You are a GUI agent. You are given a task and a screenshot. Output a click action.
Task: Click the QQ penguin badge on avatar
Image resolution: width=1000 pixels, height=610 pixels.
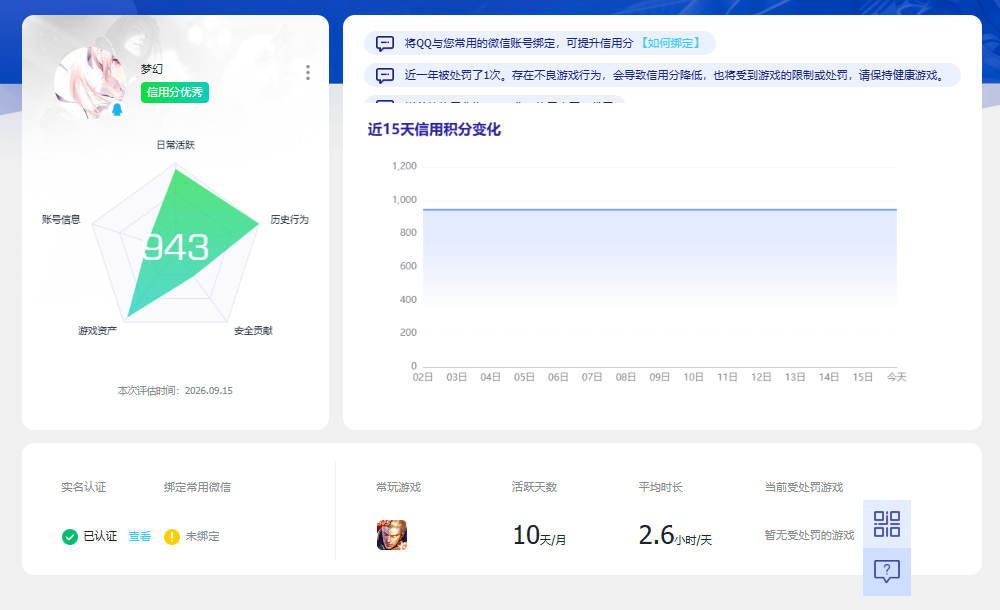click(x=117, y=109)
